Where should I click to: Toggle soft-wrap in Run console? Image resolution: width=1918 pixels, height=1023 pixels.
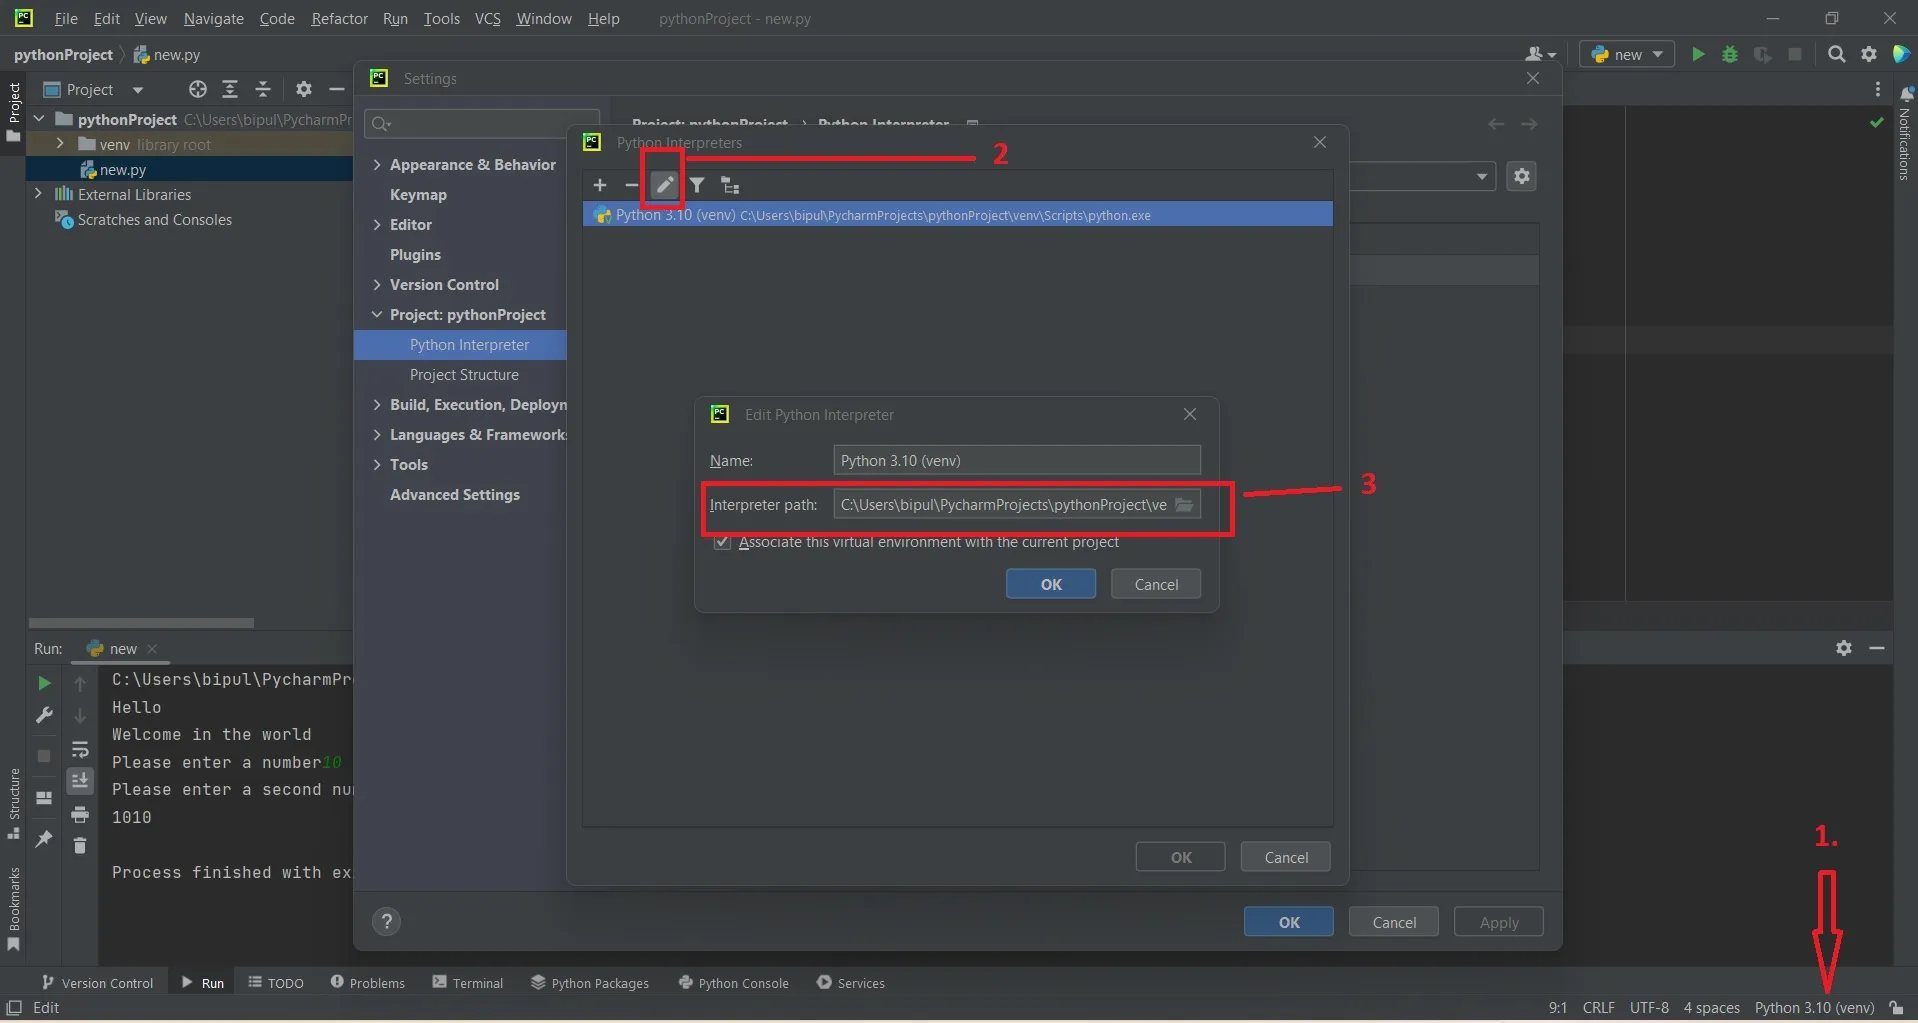pos(80,749)
